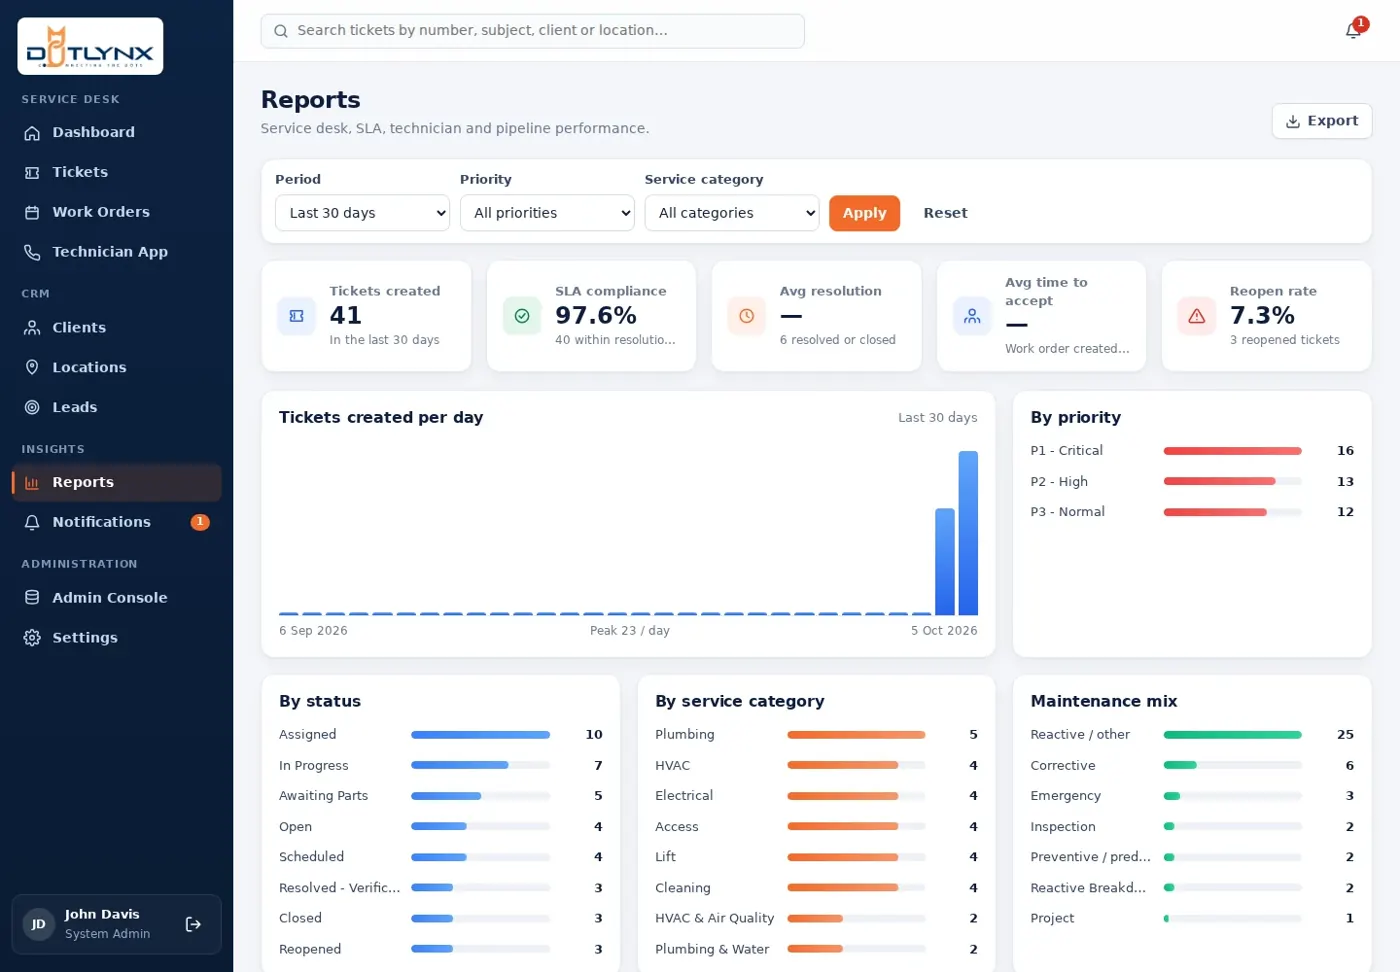
Task: Click the orange badge on Notifications
Action: click(x=200, y=522)
